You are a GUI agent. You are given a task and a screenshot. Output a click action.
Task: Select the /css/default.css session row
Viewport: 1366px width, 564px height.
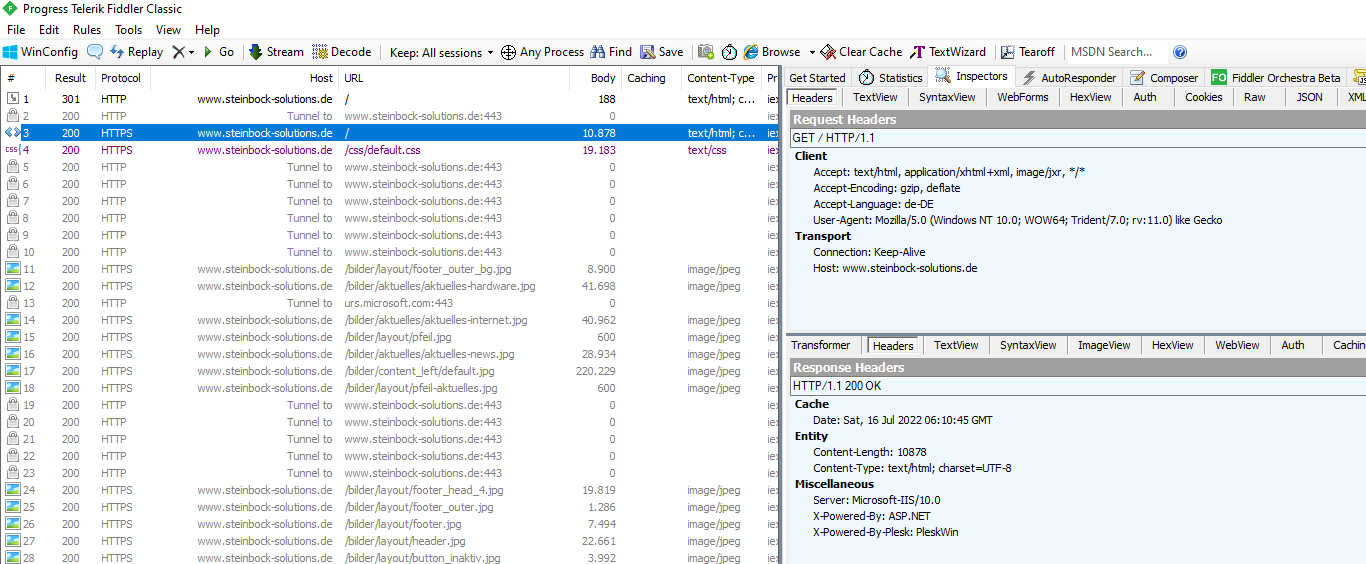point(390,150)
